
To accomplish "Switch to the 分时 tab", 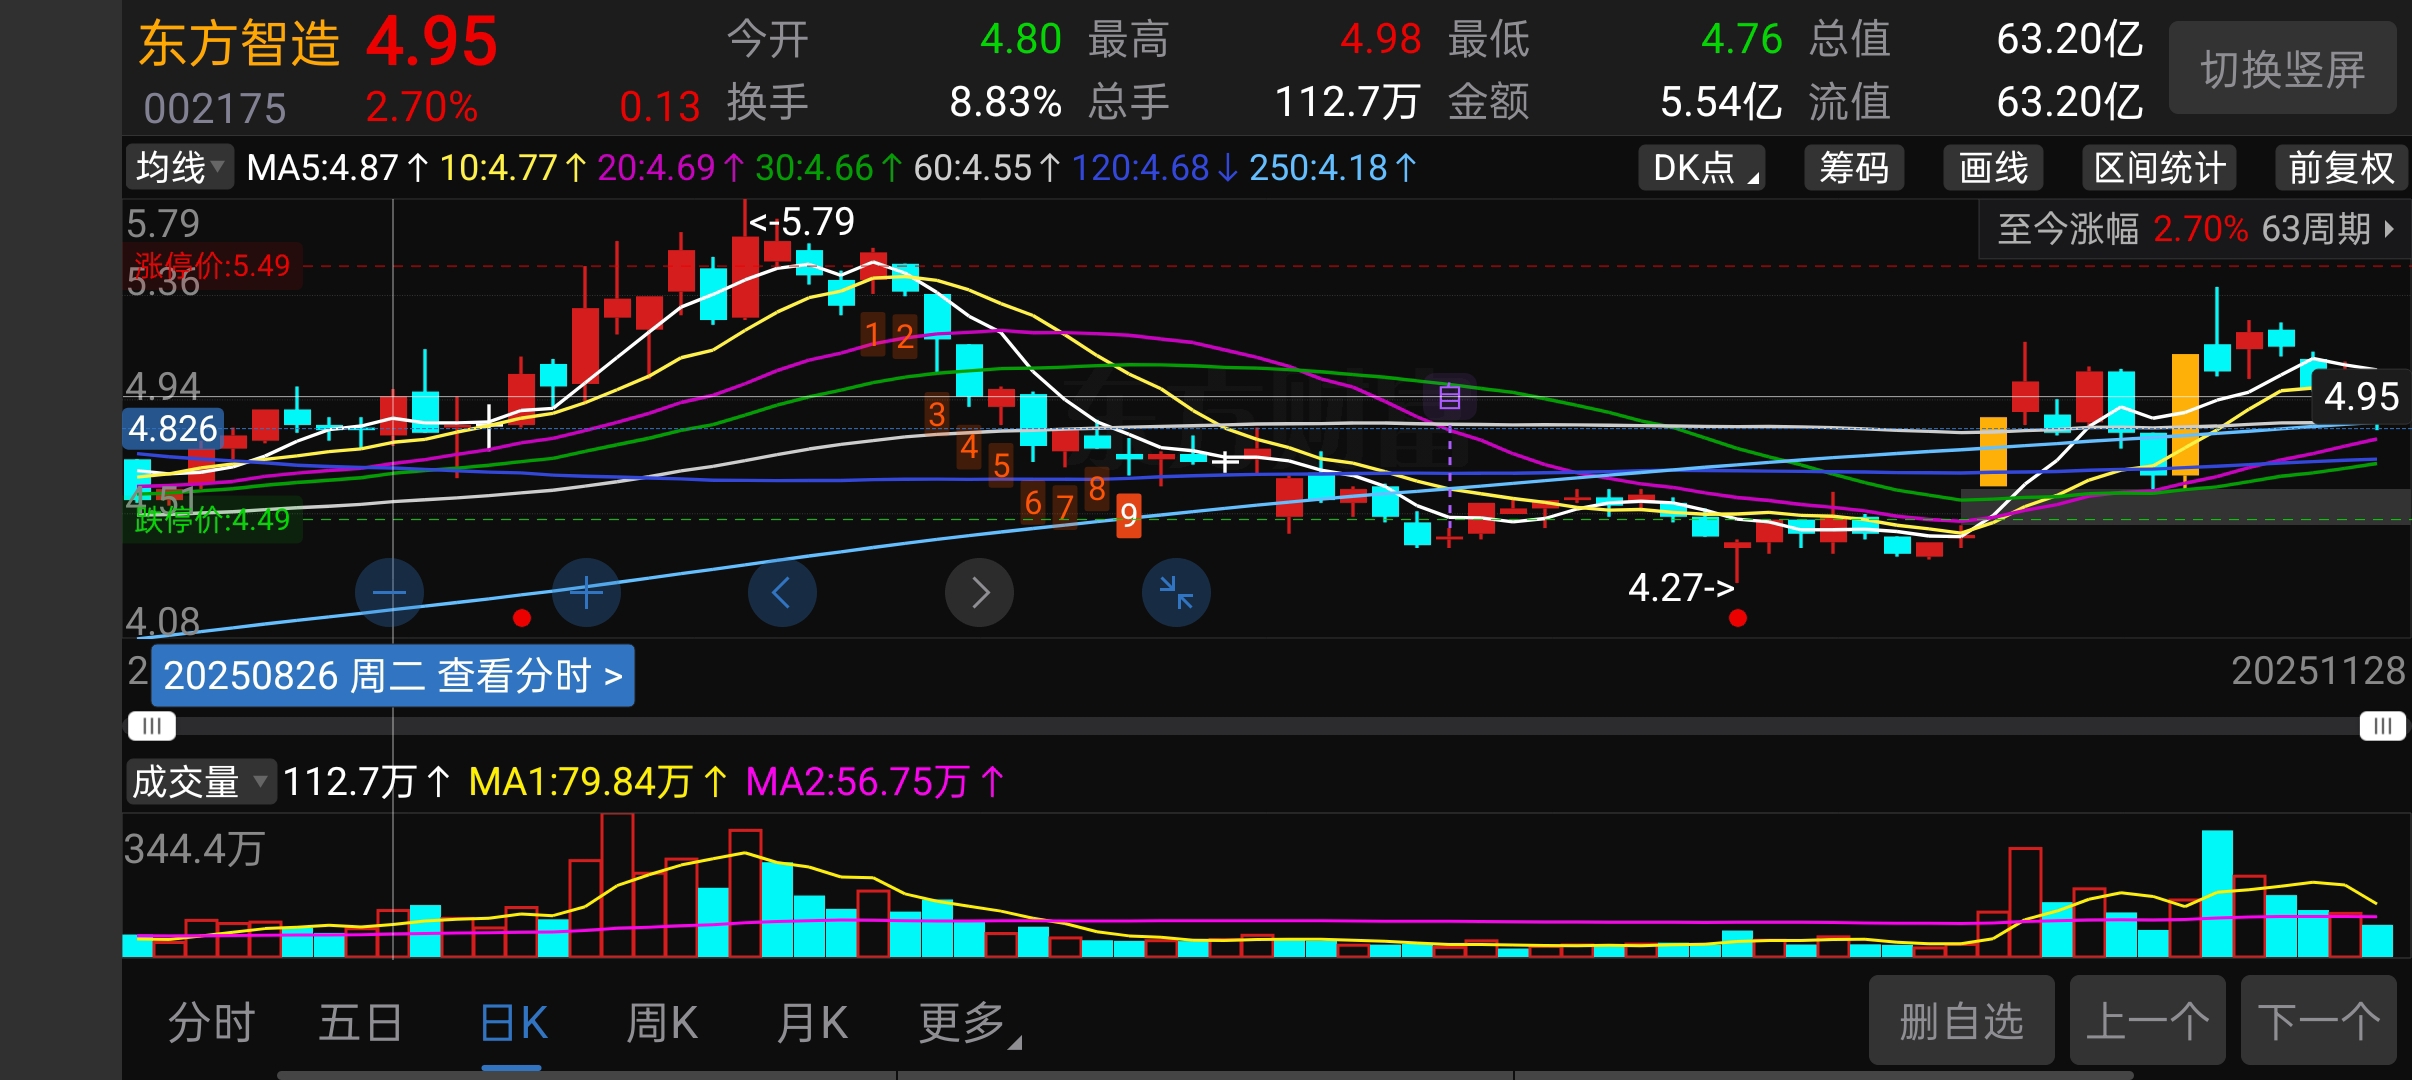I will click(211, 1023).
